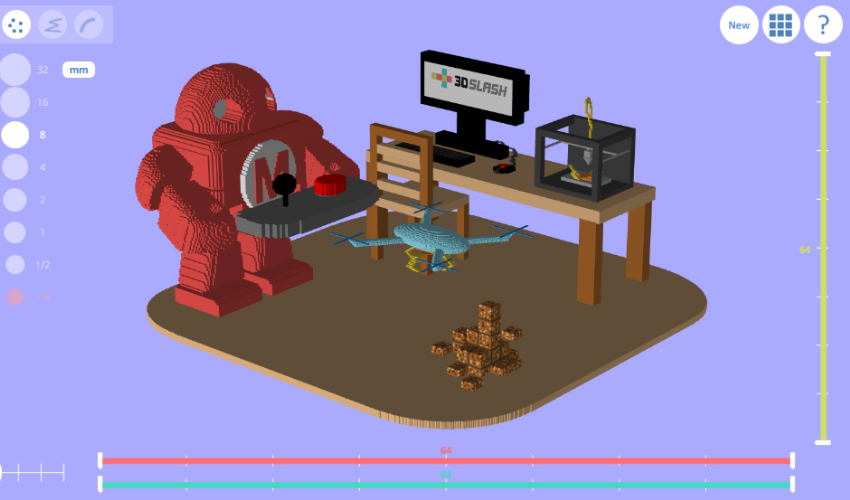Select the curved line mode icon
The image size is (850, 500).
click(89, 25)
